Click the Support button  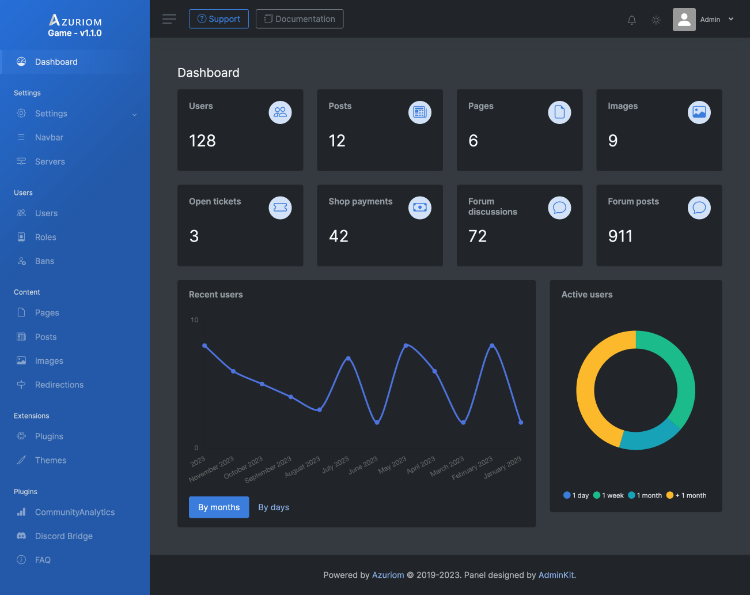[x=219, y=19]
